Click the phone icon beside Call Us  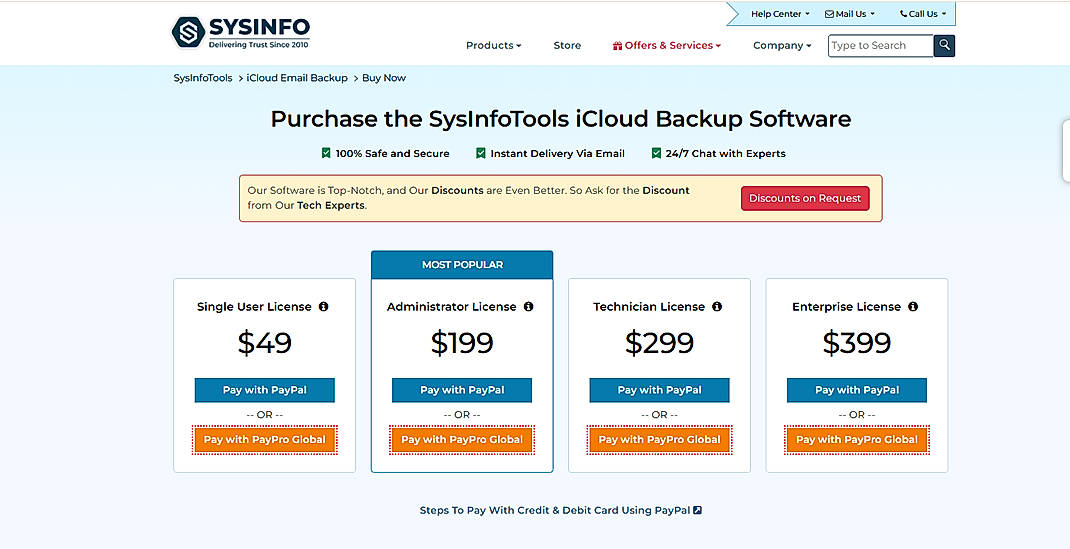[x=903, y=14]
